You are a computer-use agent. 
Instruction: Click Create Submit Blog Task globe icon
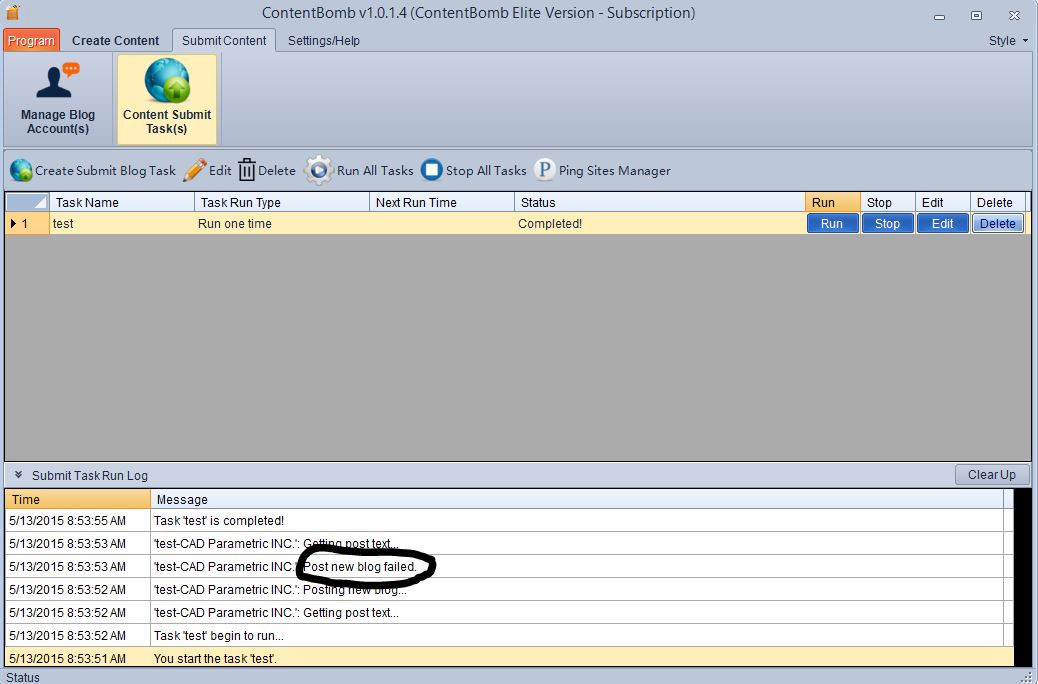coord(21,170)
